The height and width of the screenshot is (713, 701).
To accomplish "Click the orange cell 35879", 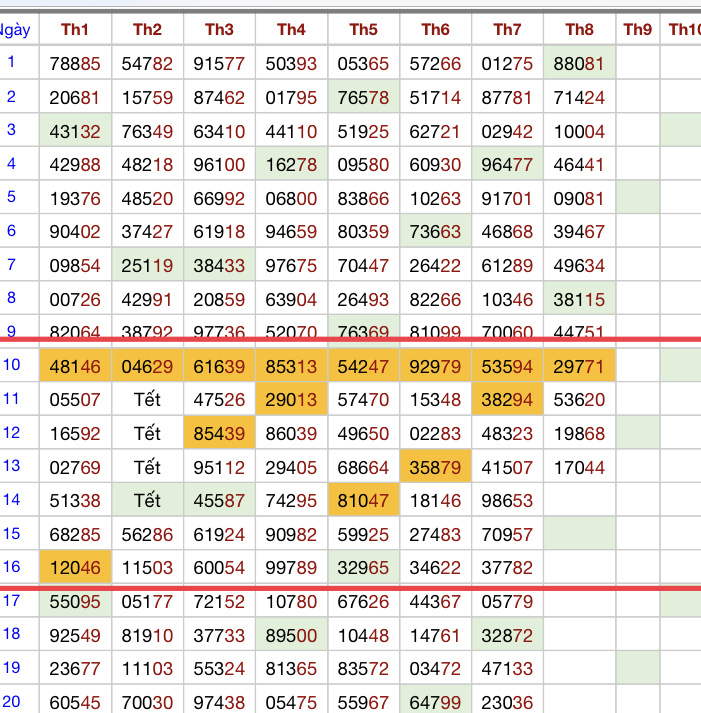I will [435, 467].
